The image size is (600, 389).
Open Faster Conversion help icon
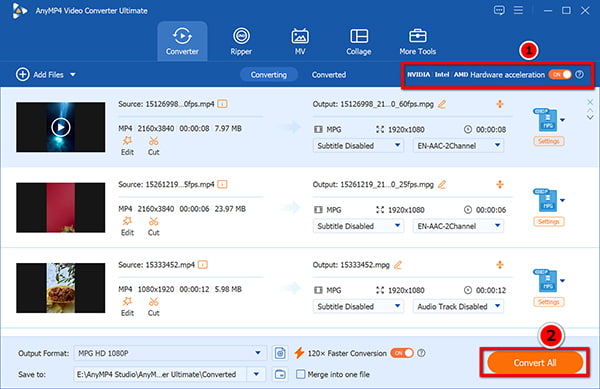click(421, 353)
